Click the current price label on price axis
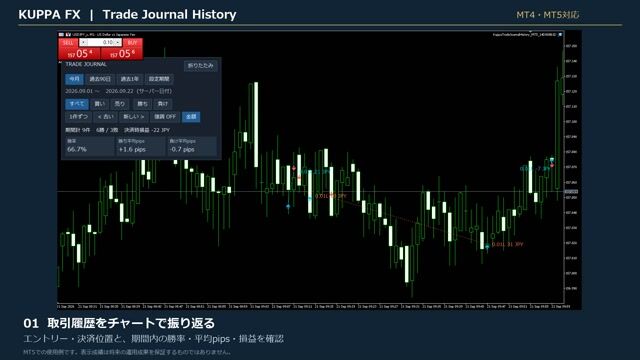 click(x=571, y=191)
